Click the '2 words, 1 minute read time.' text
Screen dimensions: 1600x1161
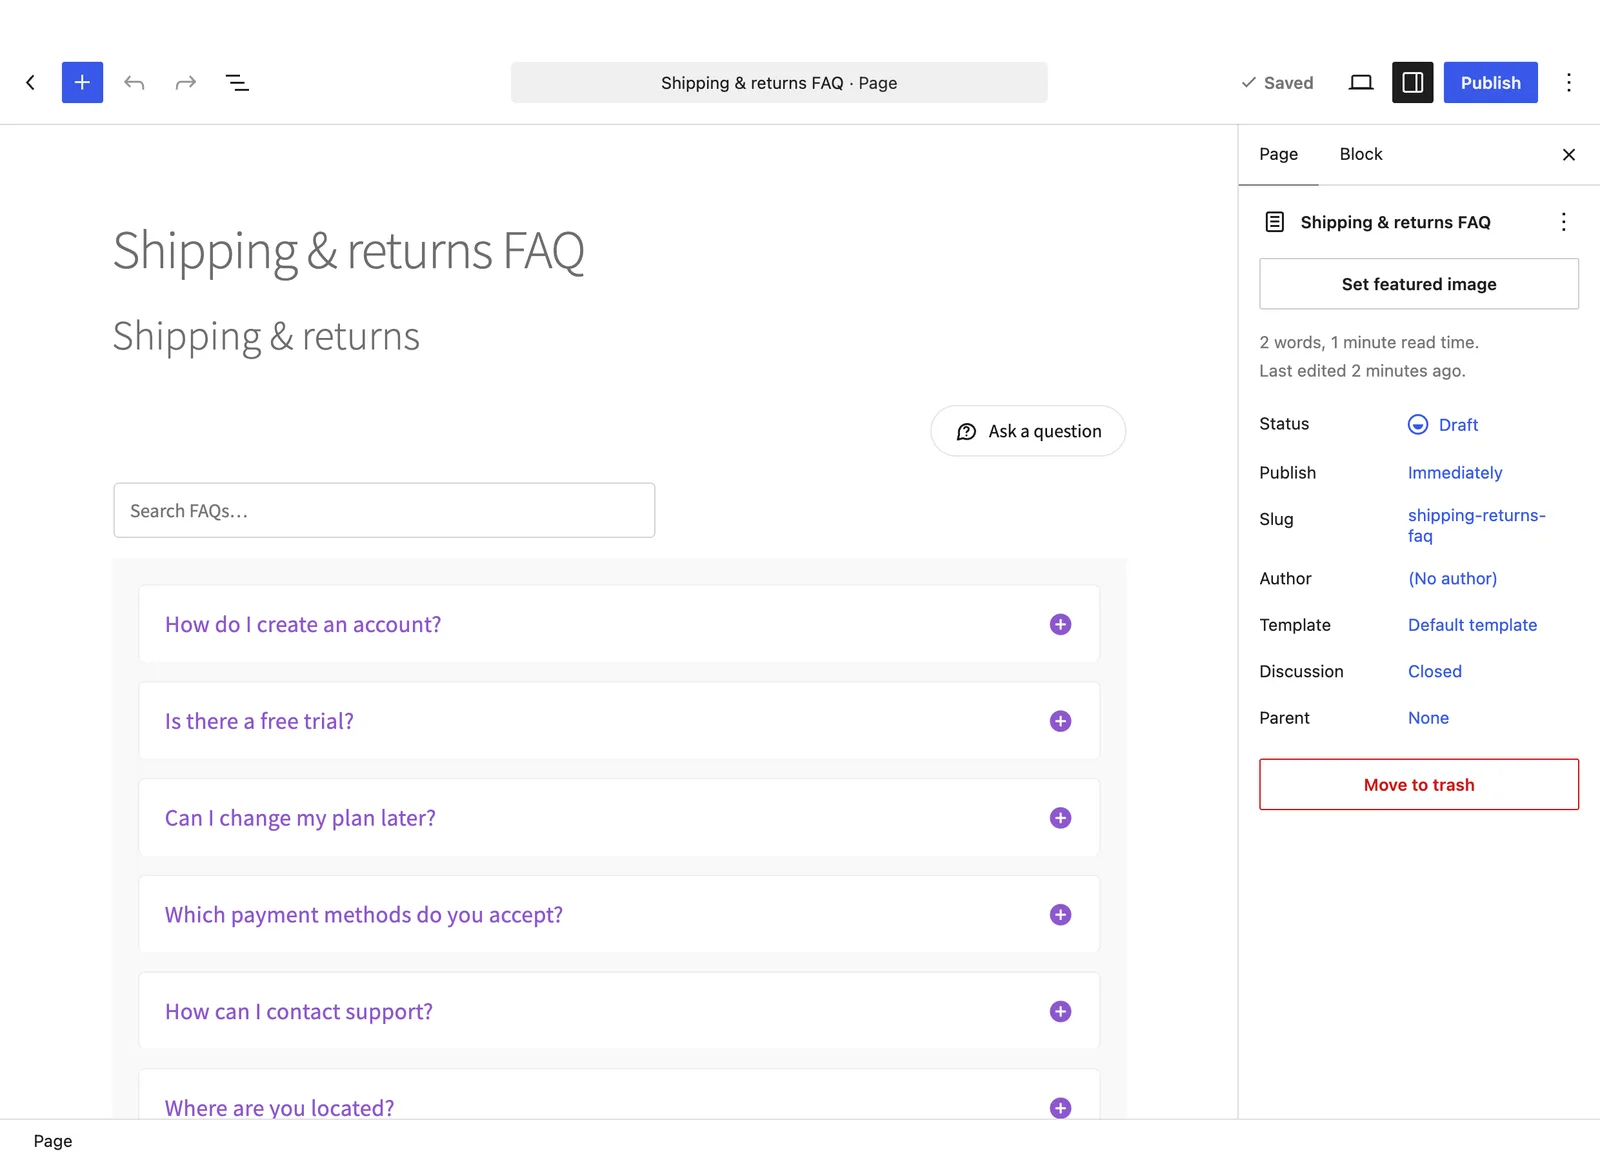pos(1368,342)
